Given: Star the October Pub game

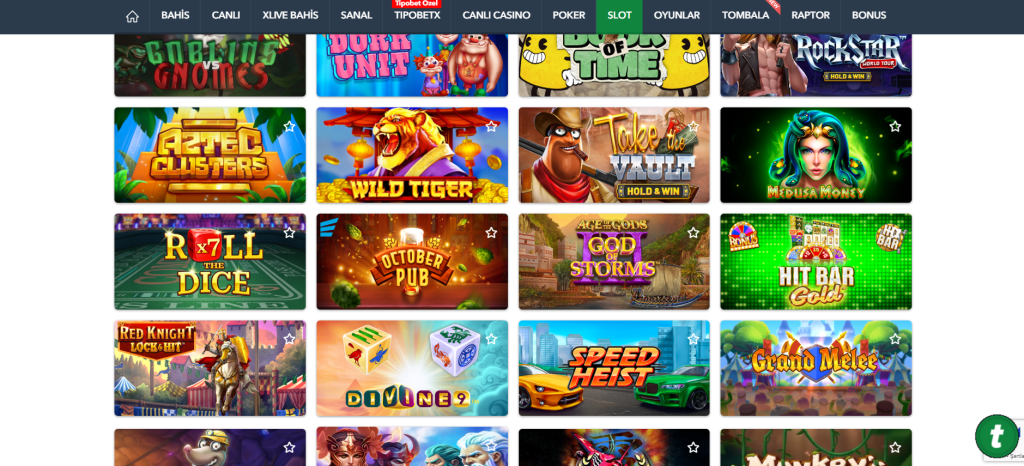Looking at the screenshot, I should tap(491, 233).
